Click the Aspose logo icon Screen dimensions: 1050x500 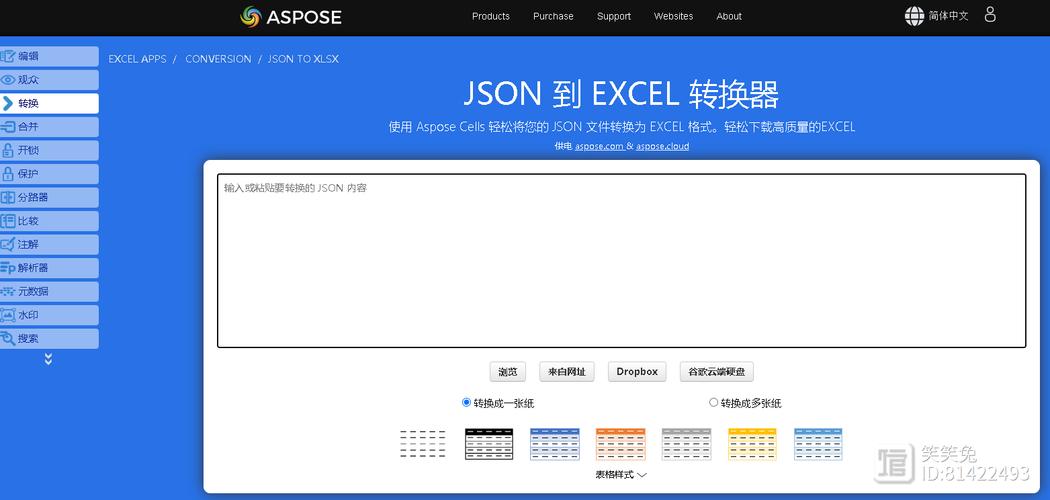[250, 17]
